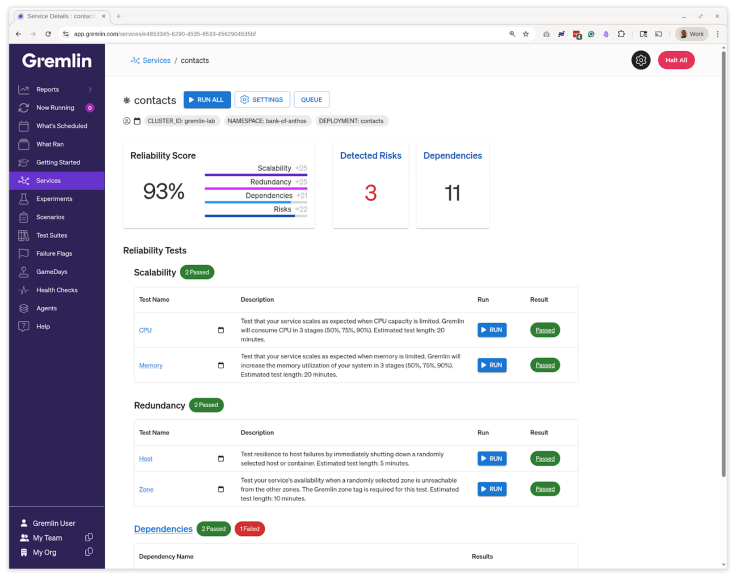
Task: Click the gear icon beside Halt All
Action: [x=641, y=60]
